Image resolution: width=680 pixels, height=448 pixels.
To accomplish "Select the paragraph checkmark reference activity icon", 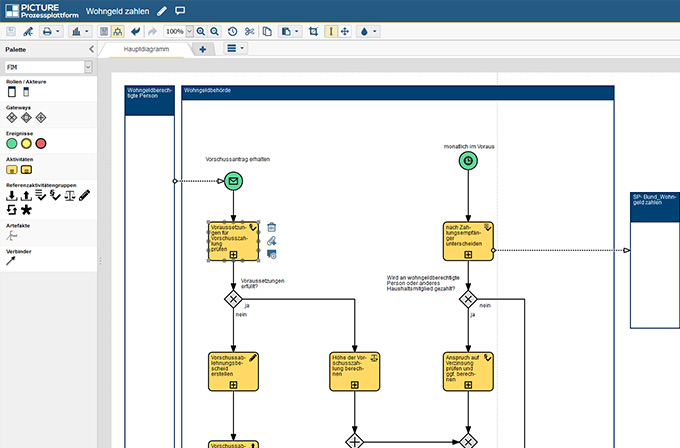I will click(55, 196).
